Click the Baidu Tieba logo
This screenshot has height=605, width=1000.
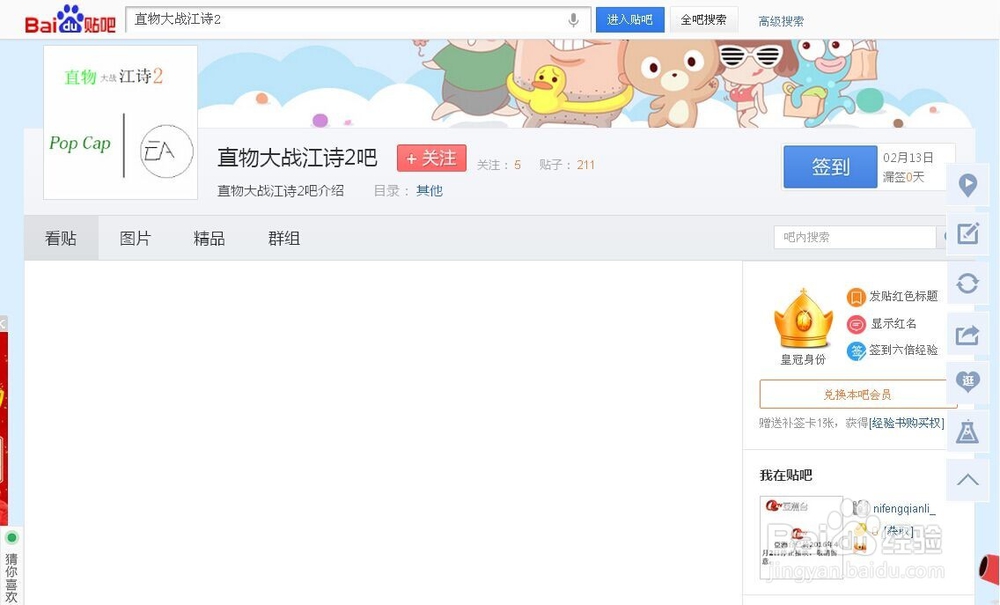[x=70, y=20]
